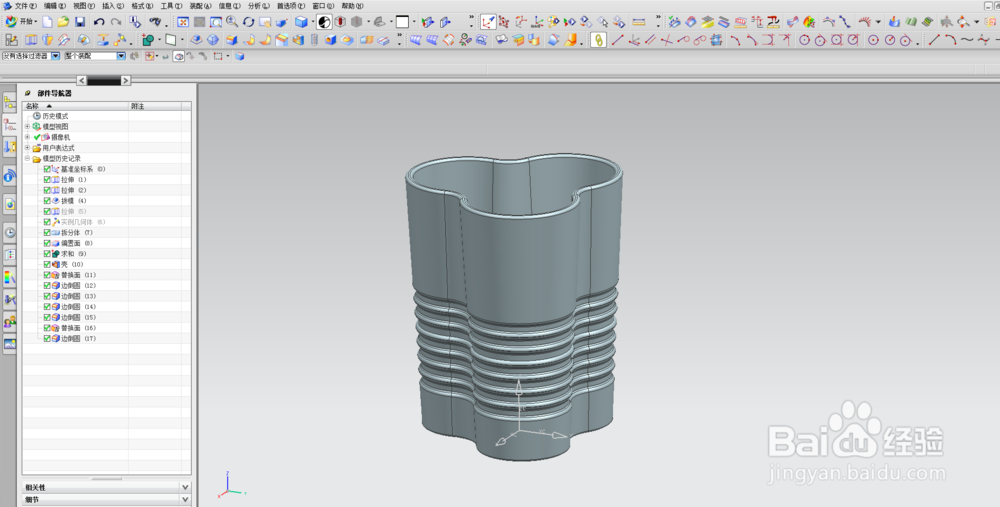1000x507 pixels.
Task: Toggle checkbox for 替换面 (11)
Action: pyautogui.click(x=47, y=275)
